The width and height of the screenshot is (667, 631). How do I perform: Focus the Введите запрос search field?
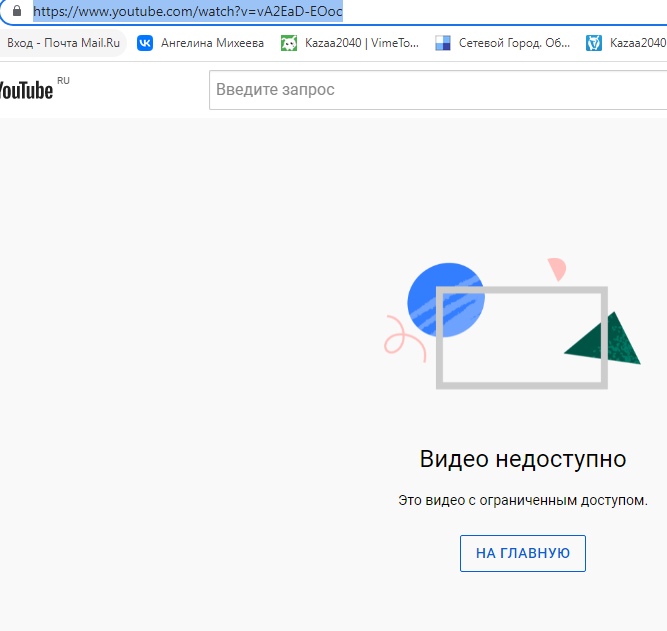pyautogui.click(x=435, y=90)
